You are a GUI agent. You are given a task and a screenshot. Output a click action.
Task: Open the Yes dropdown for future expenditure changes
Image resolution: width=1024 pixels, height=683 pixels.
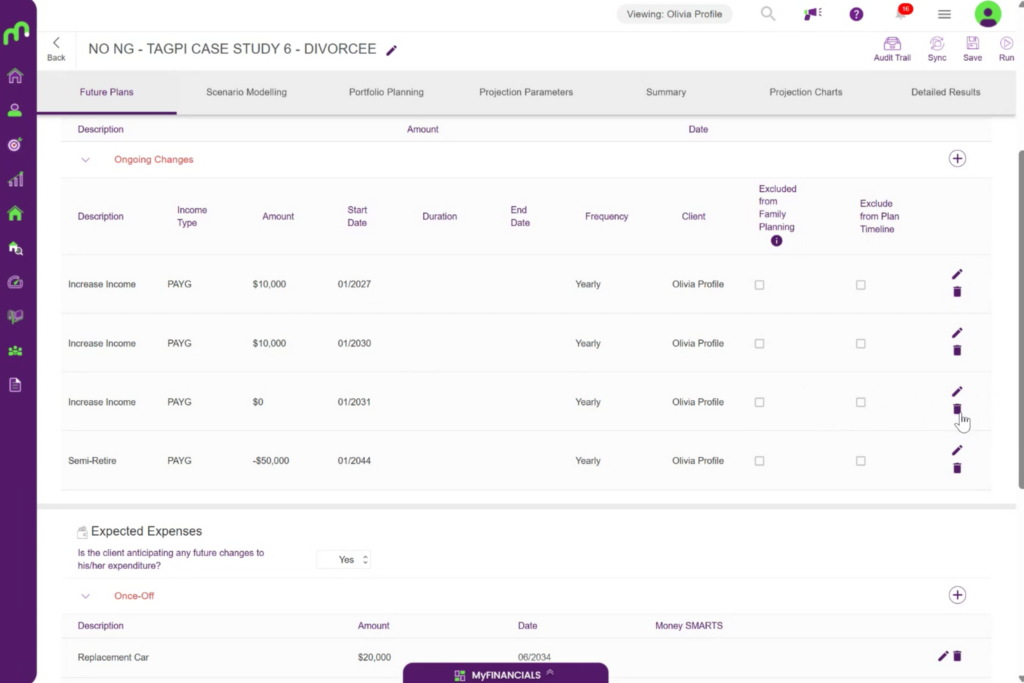click(344, 560)
